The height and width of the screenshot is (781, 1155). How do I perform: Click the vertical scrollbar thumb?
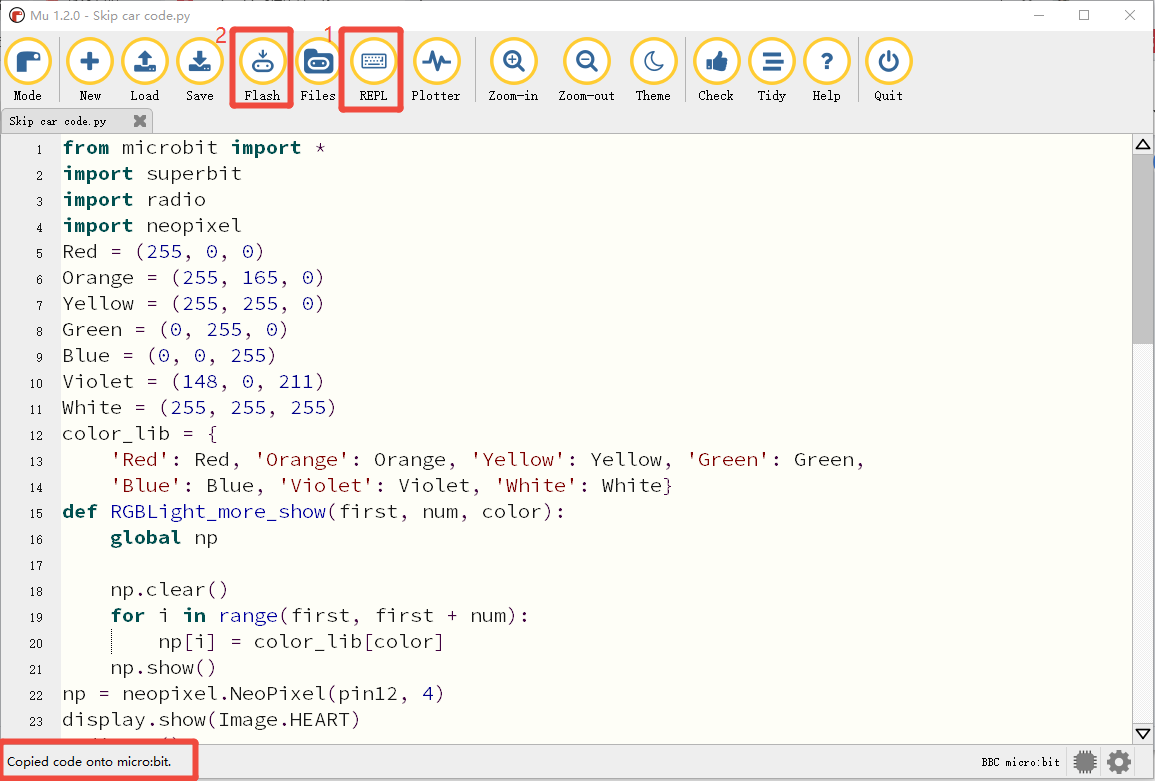(x=1142, y=248)
